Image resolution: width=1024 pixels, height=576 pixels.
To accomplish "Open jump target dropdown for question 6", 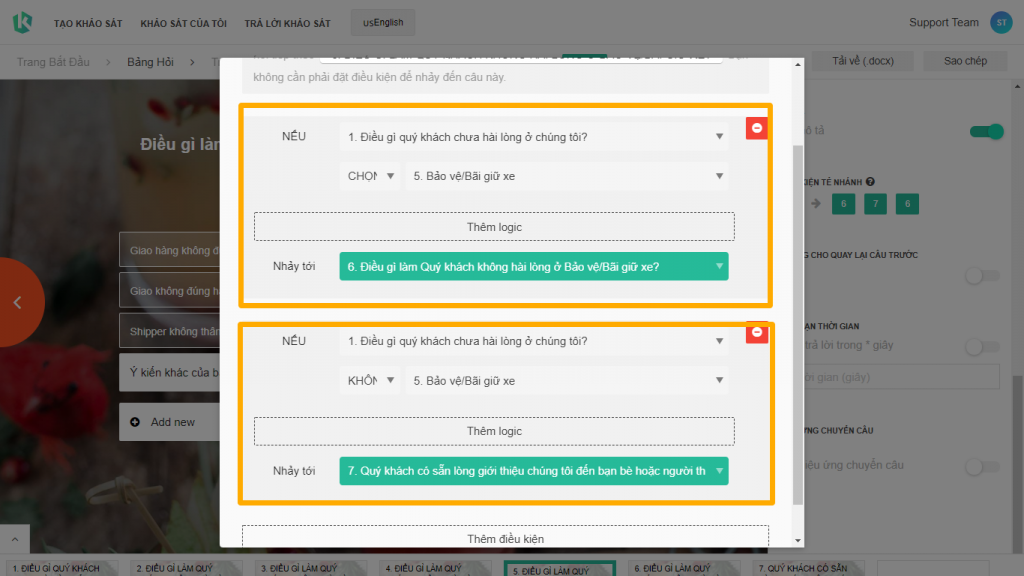I will pyautogui.click(x=534, y=266).
